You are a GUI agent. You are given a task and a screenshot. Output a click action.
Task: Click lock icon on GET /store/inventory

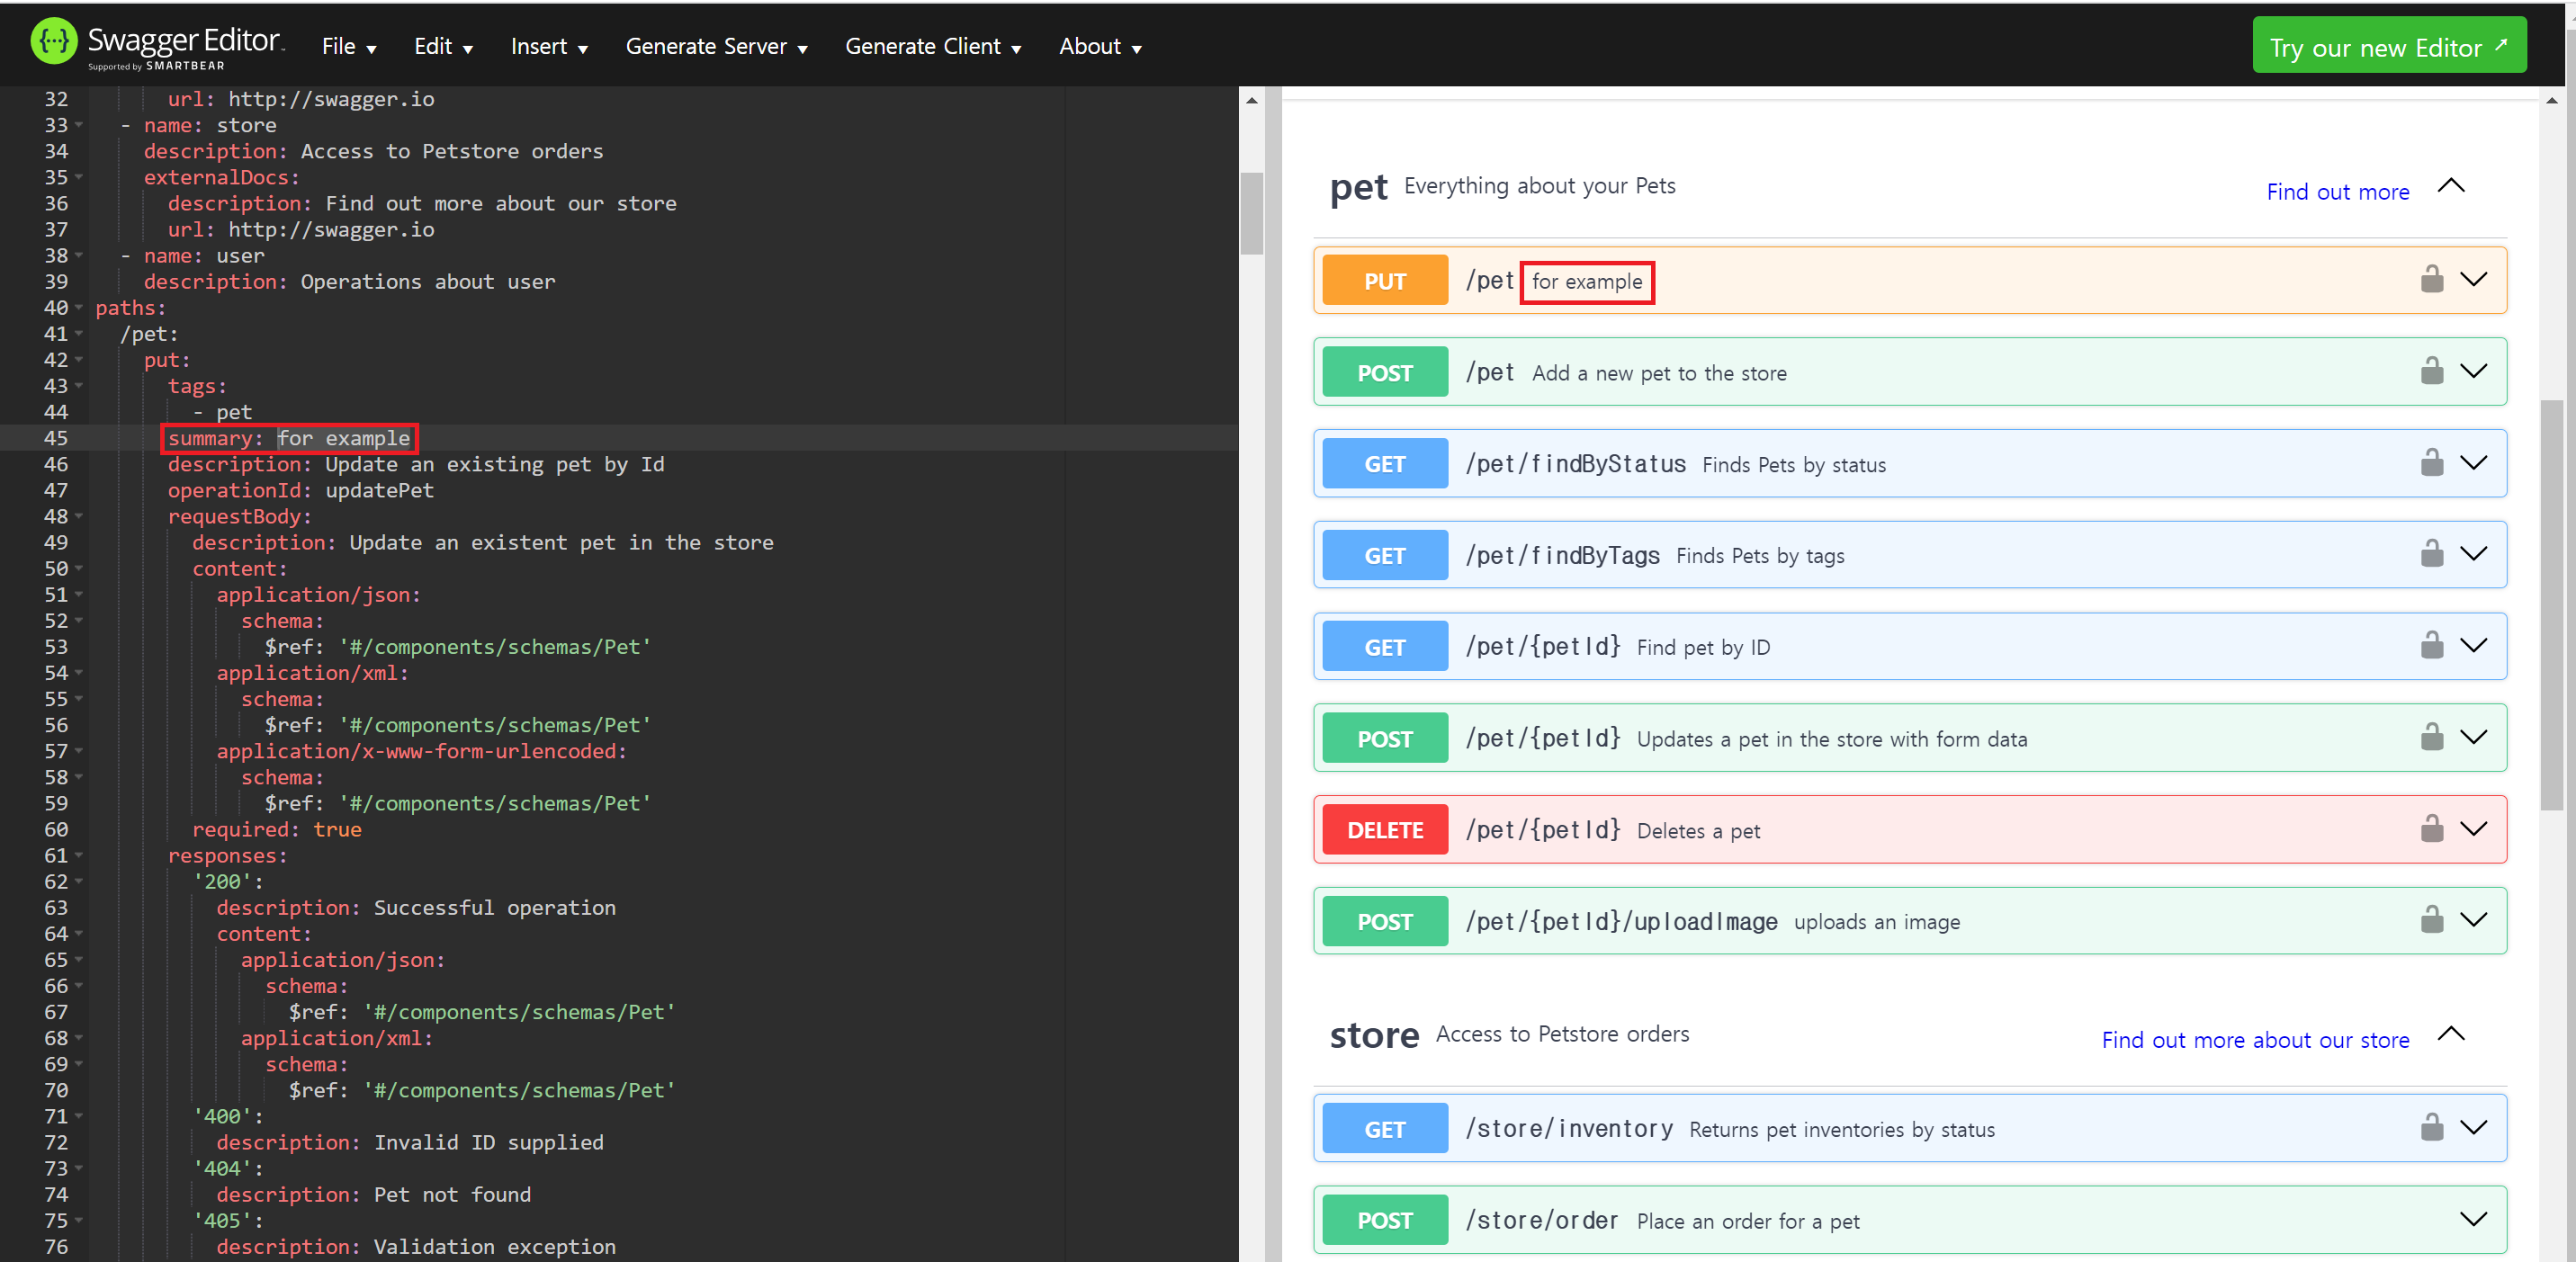2431,1128
